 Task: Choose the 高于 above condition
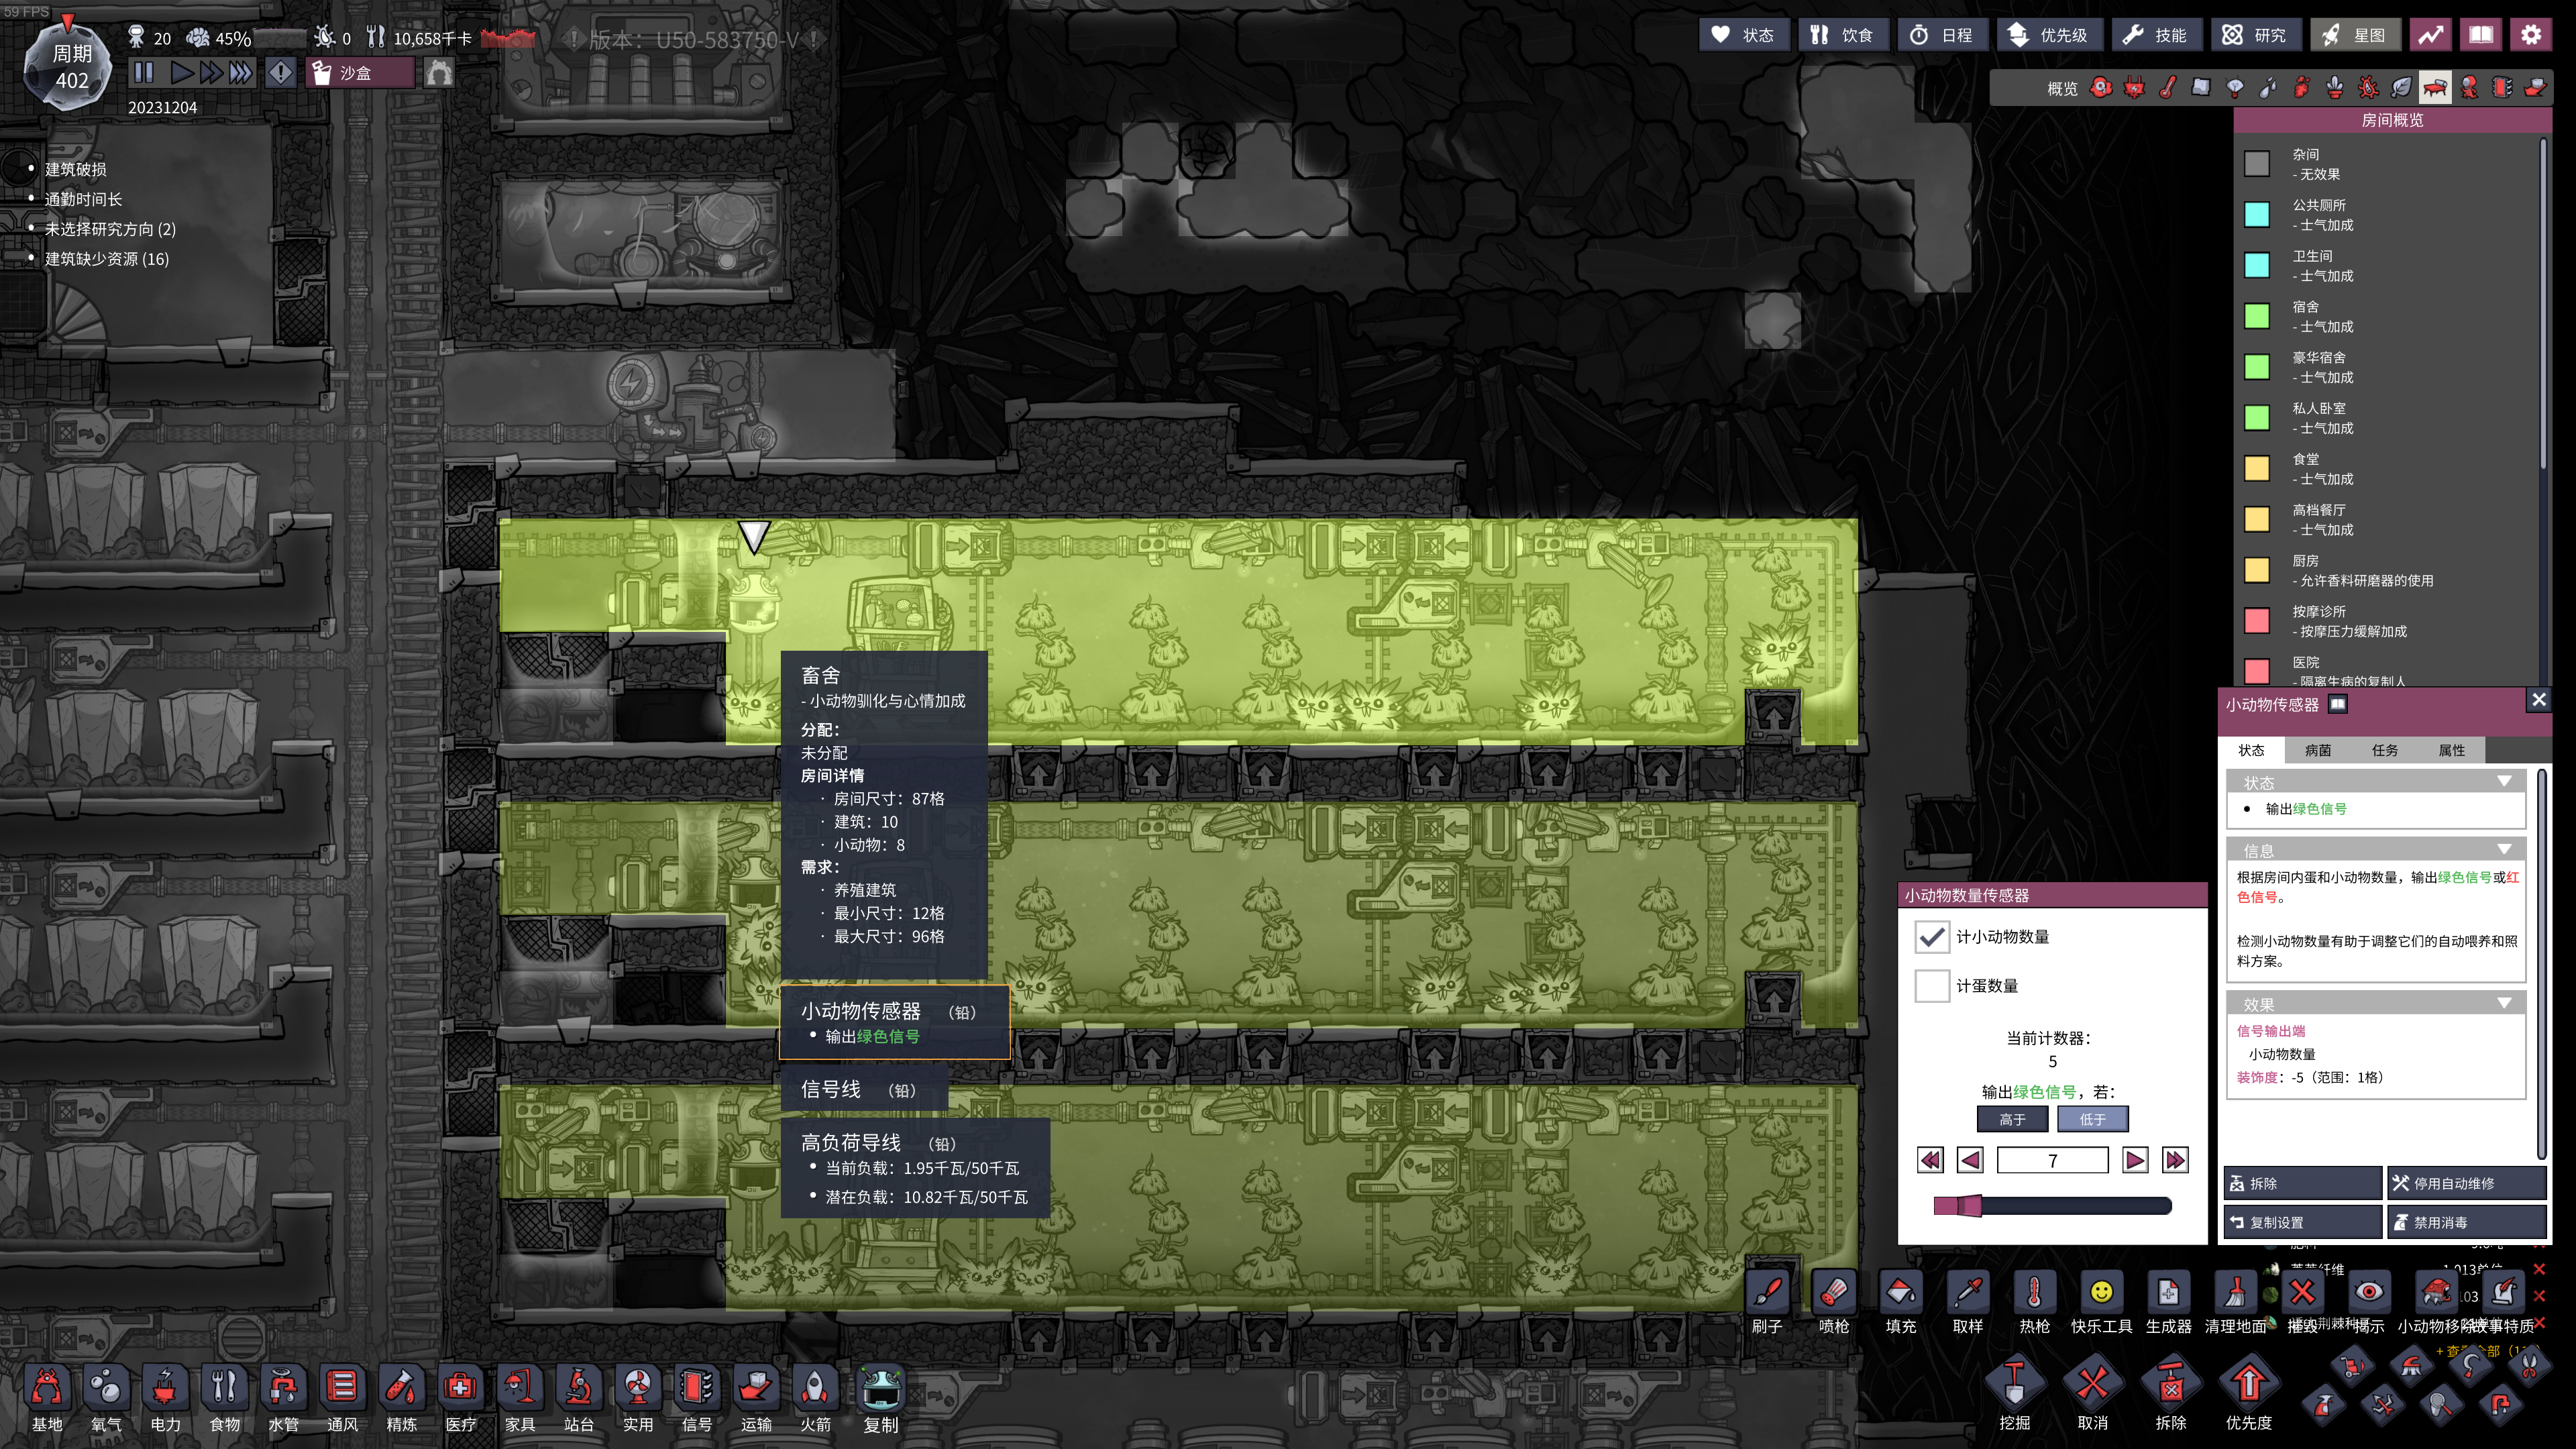2012,1119
